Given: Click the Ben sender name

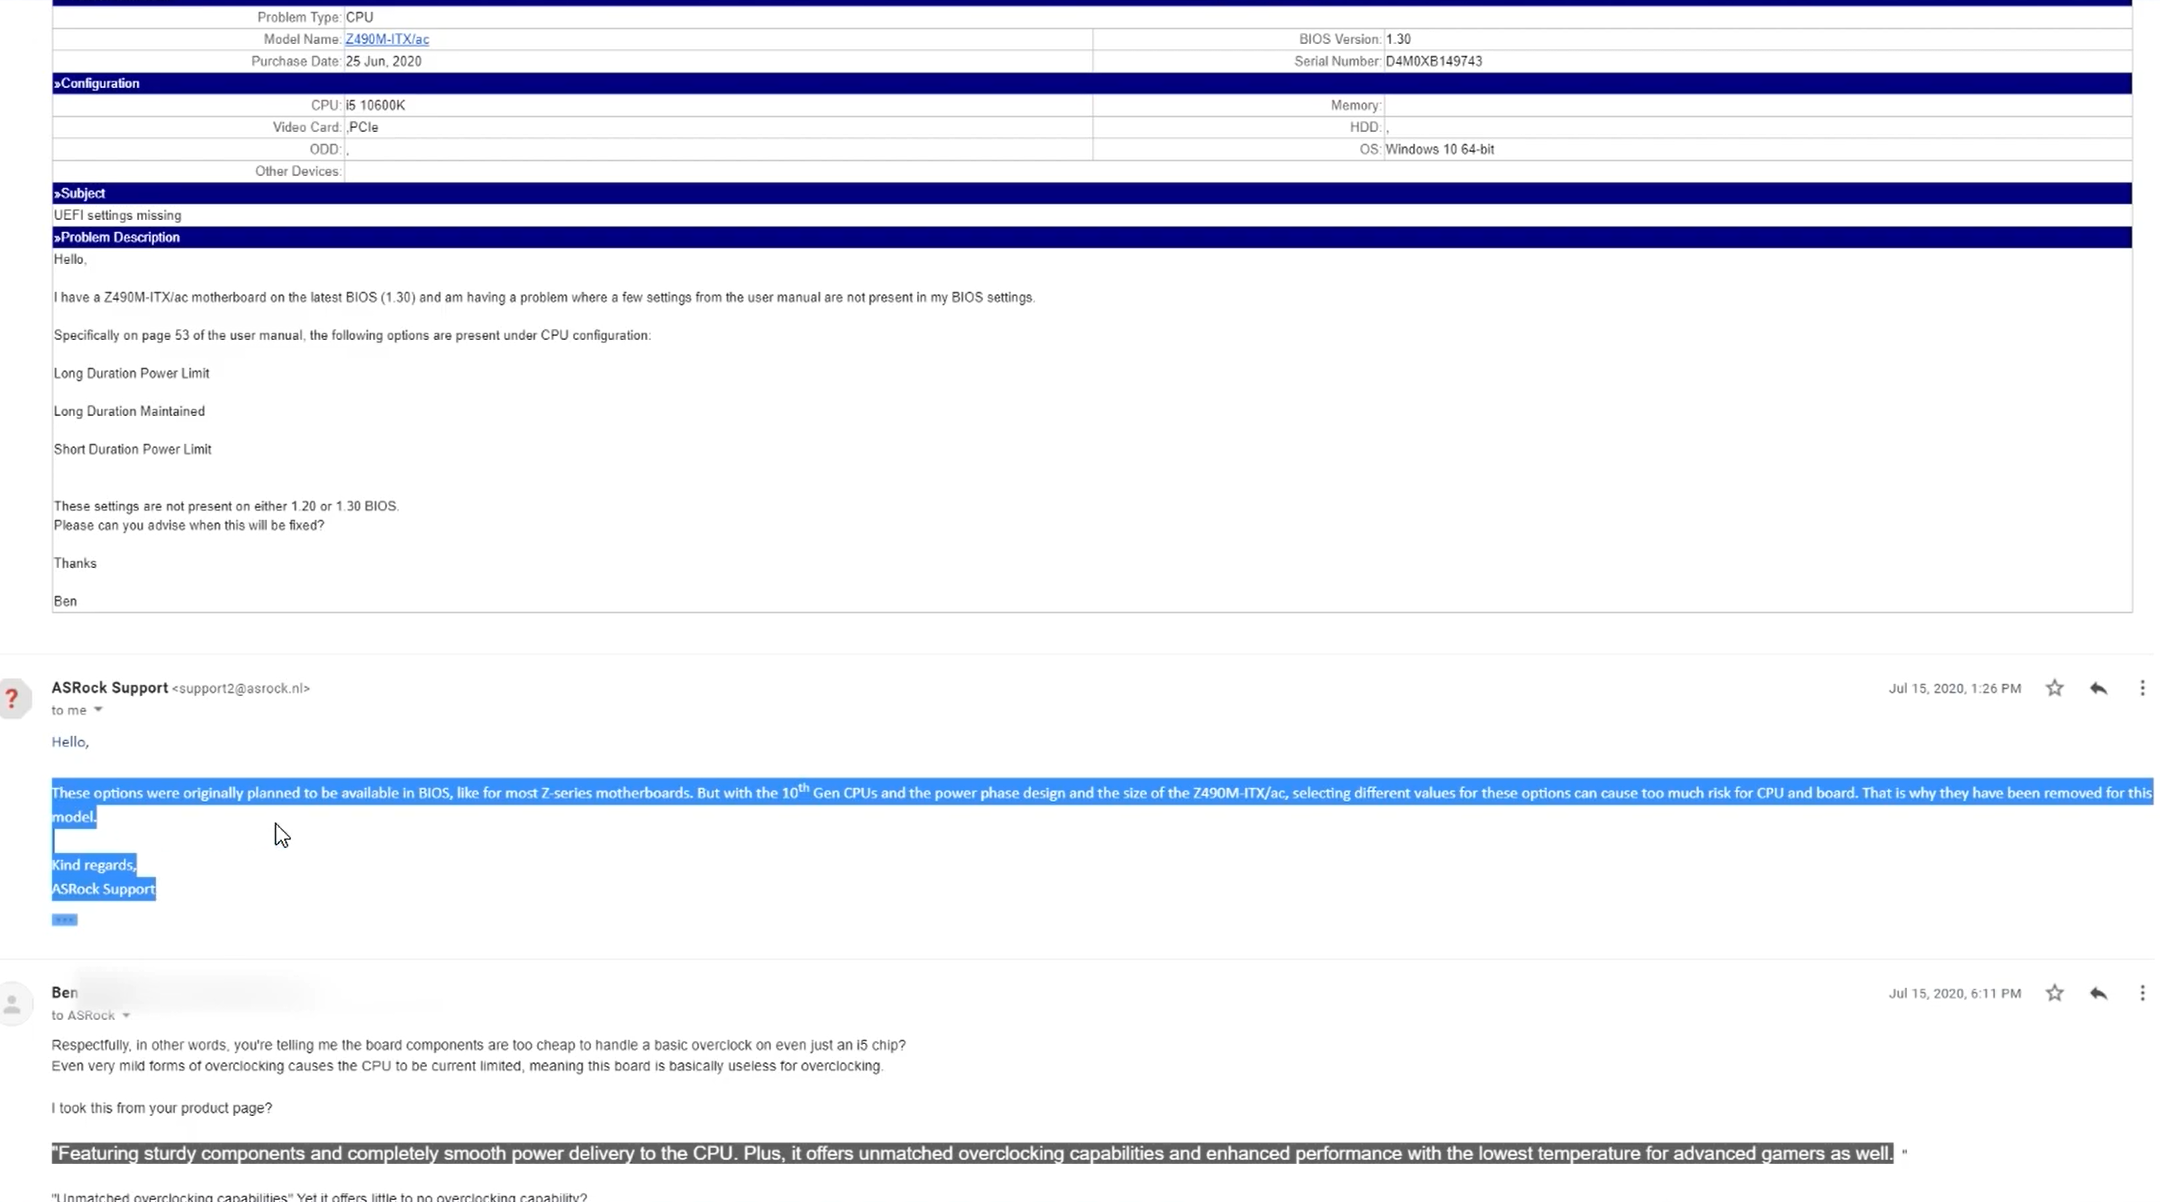Looking at the screenshot, I should [x=65, y=993].
